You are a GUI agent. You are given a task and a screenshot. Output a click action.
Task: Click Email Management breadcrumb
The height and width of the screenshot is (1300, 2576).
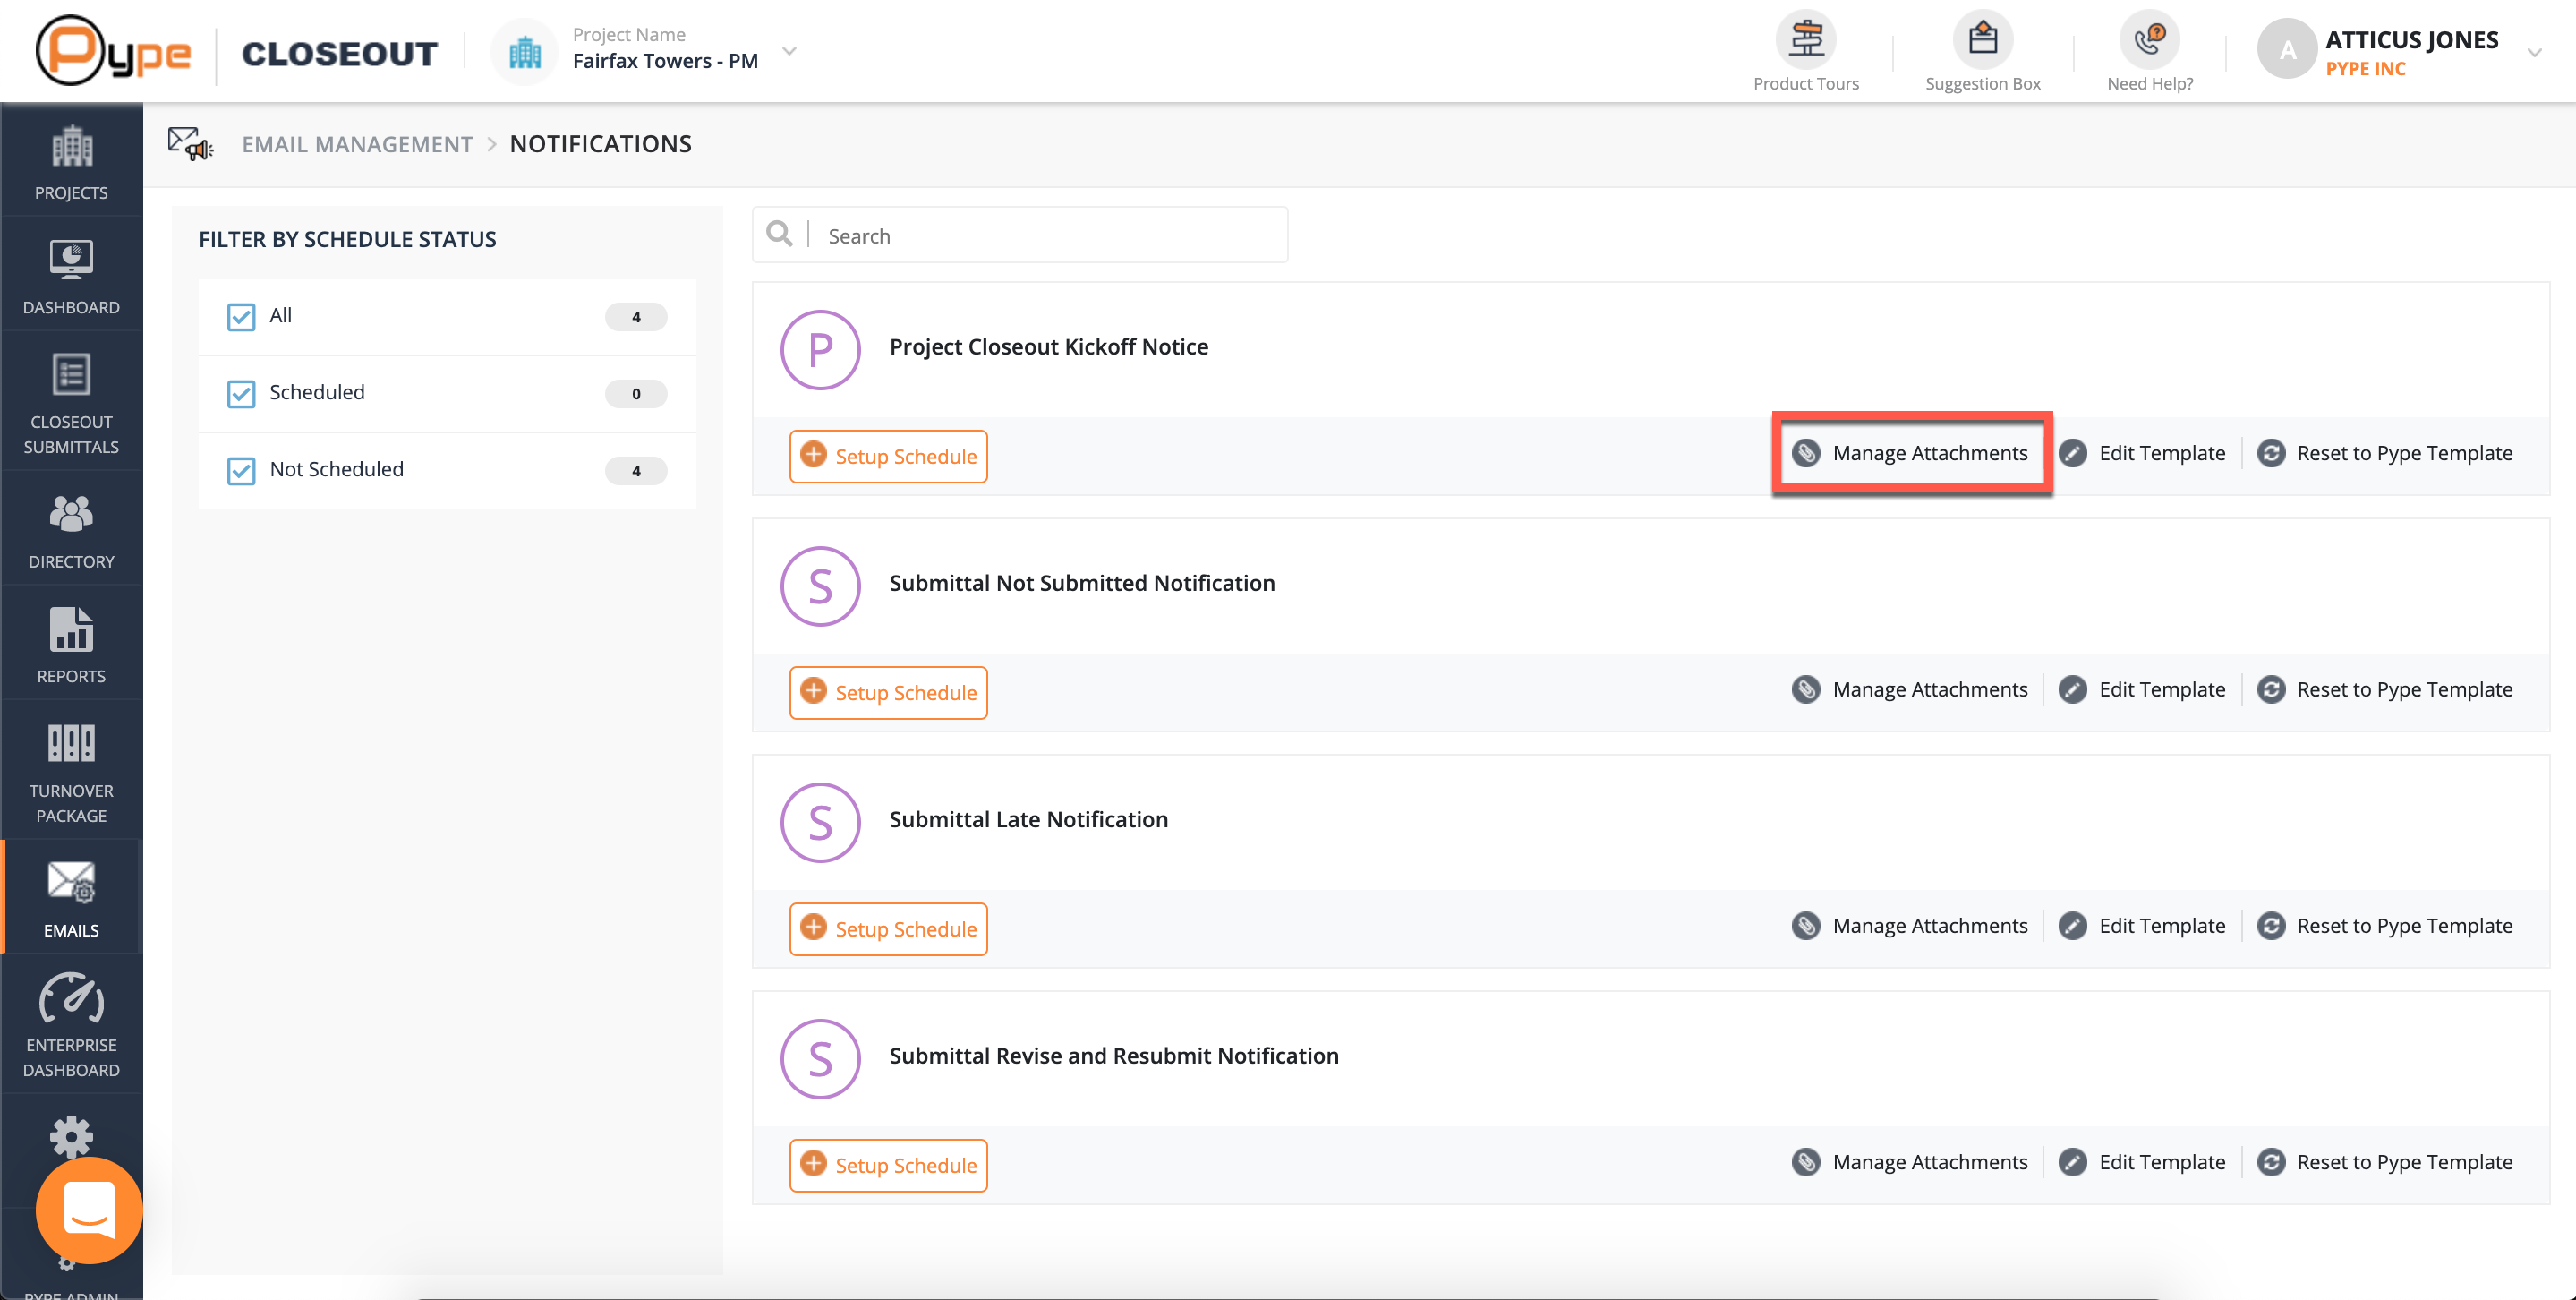(x=357, y=144)
